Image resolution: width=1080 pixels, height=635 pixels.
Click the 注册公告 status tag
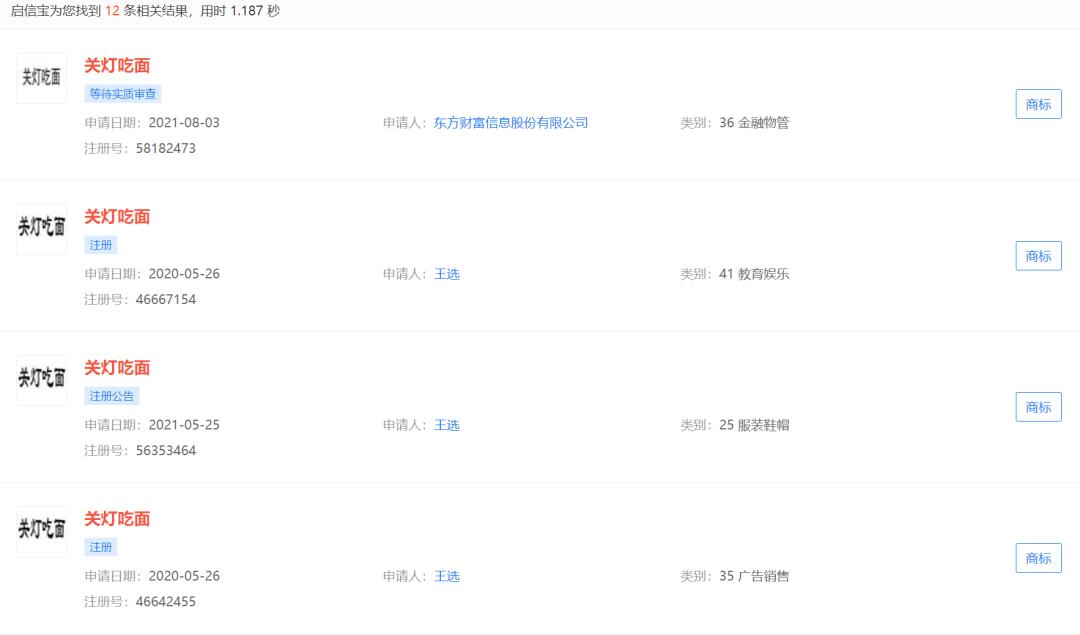(x=112, y=396)
